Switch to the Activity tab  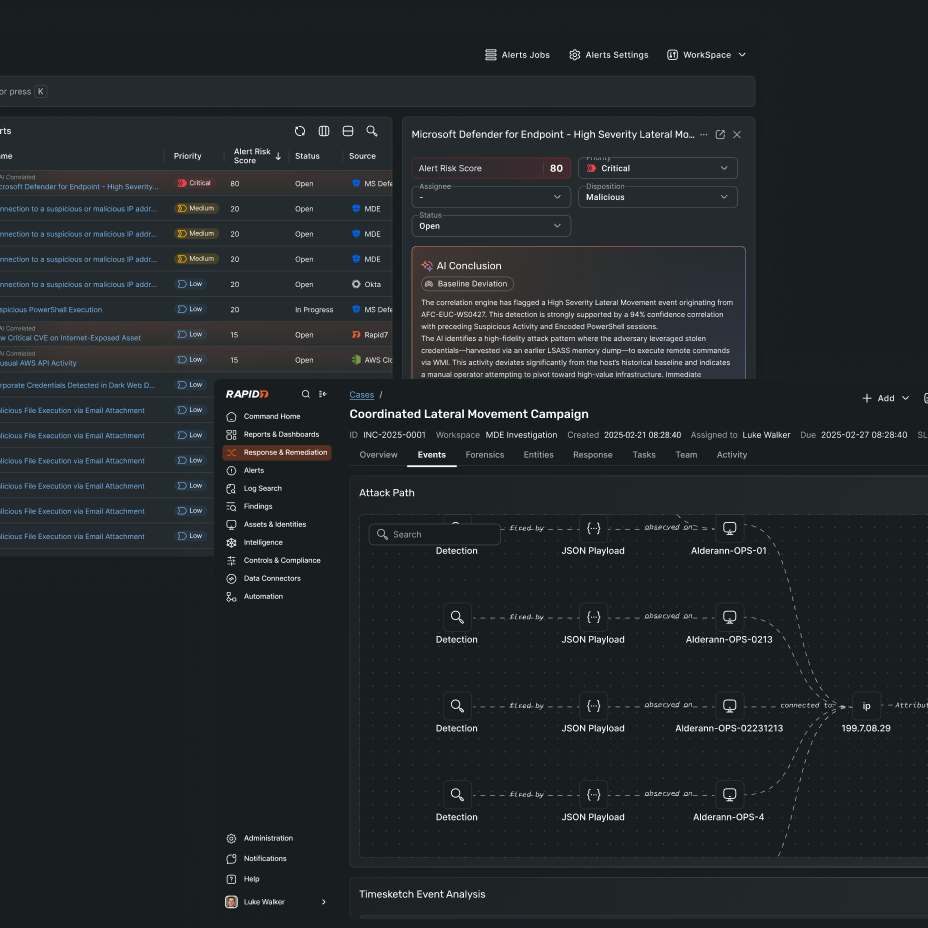(732, 455)
